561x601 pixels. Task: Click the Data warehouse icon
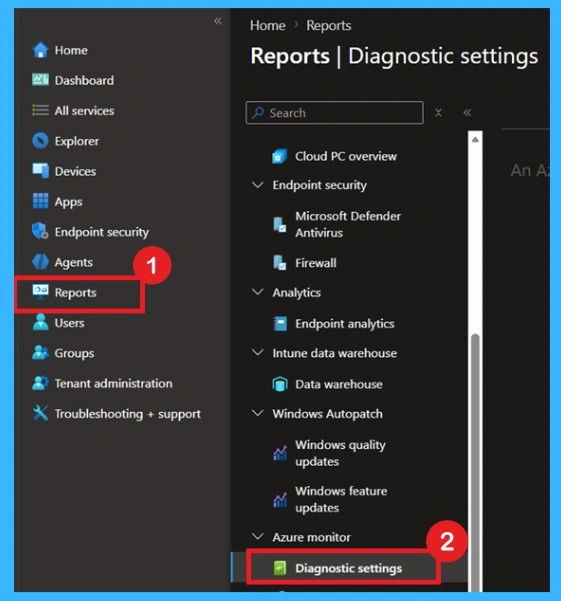tap(280, 384)
